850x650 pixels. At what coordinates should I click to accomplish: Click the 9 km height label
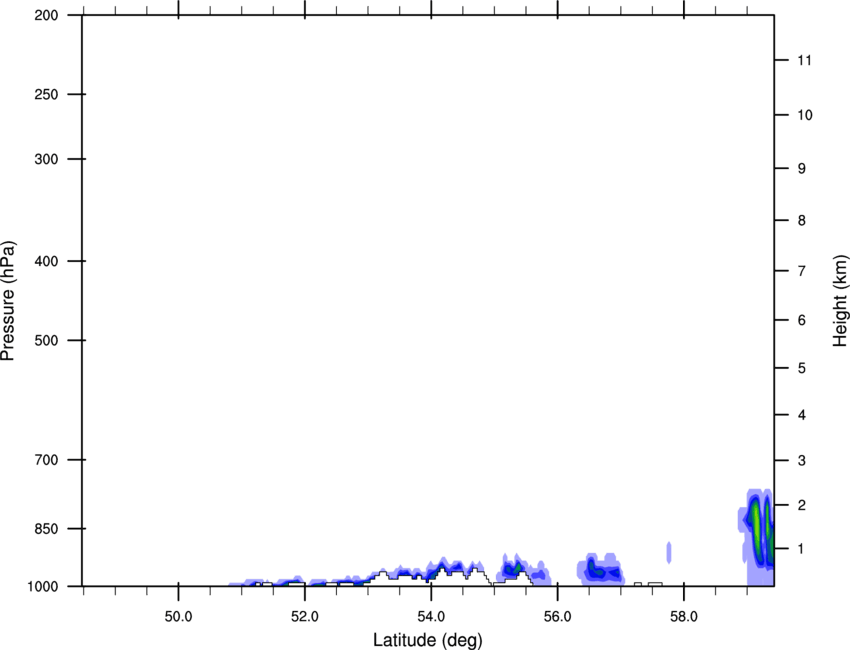(802, 169)
